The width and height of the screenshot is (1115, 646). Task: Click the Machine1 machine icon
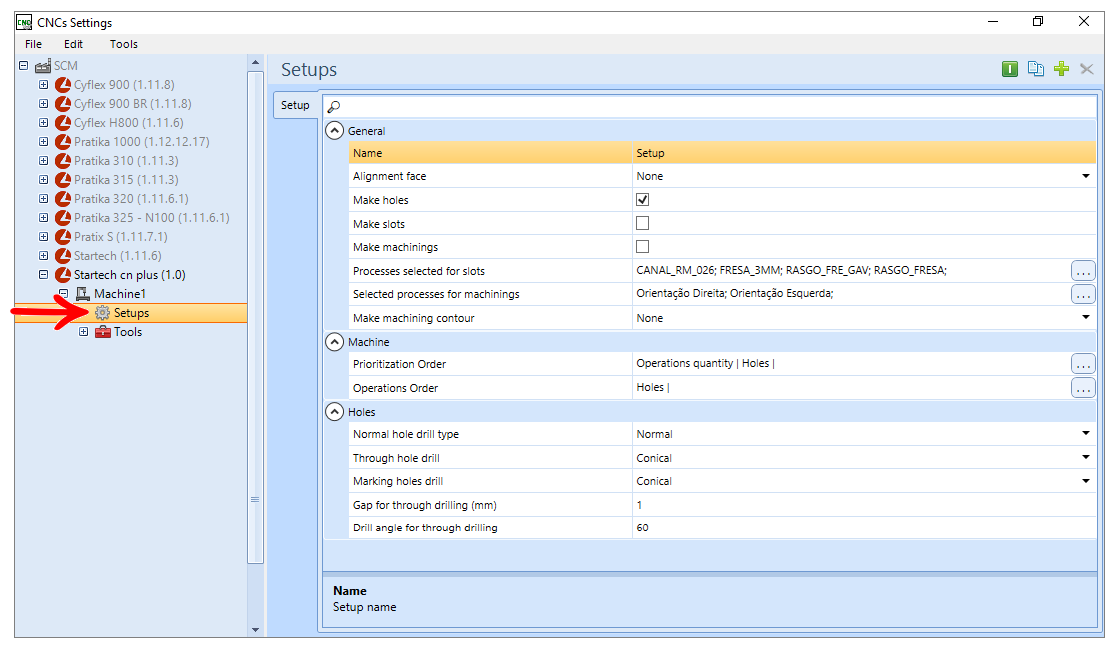83,294
